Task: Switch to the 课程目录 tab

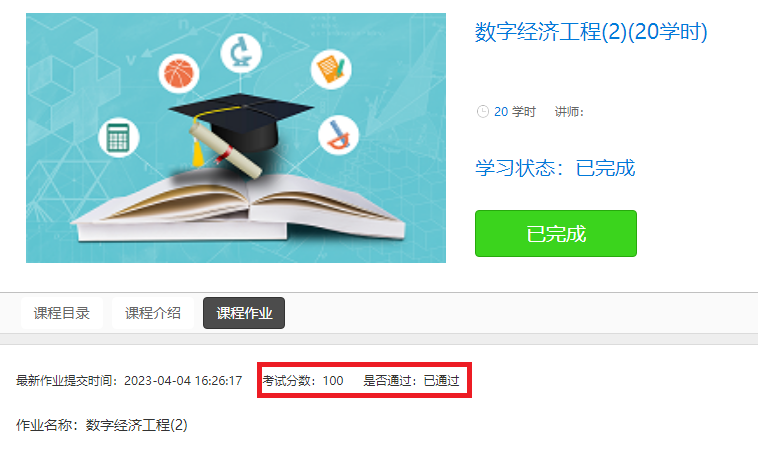Action: tap(62, 313)
